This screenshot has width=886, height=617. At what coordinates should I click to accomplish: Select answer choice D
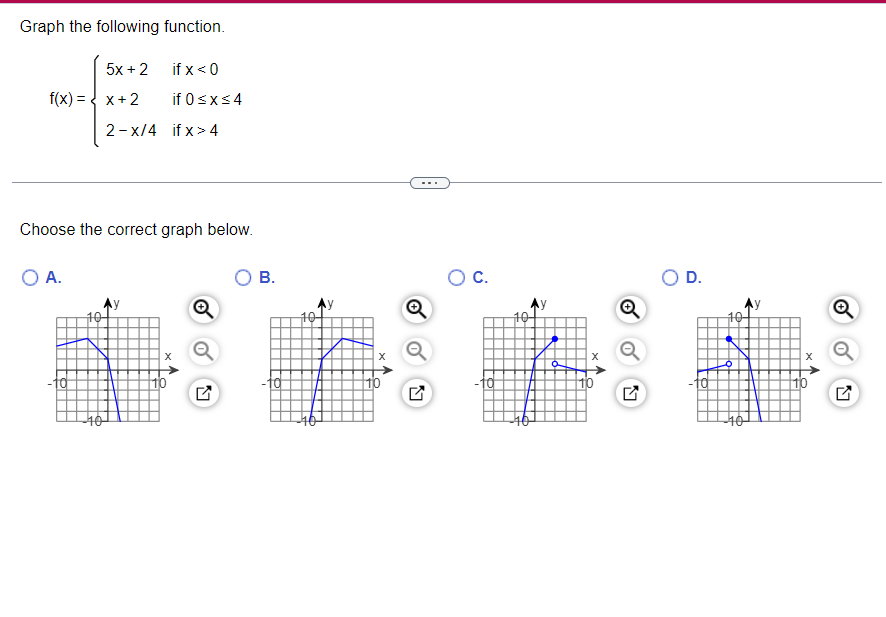[x=670, y=277]
